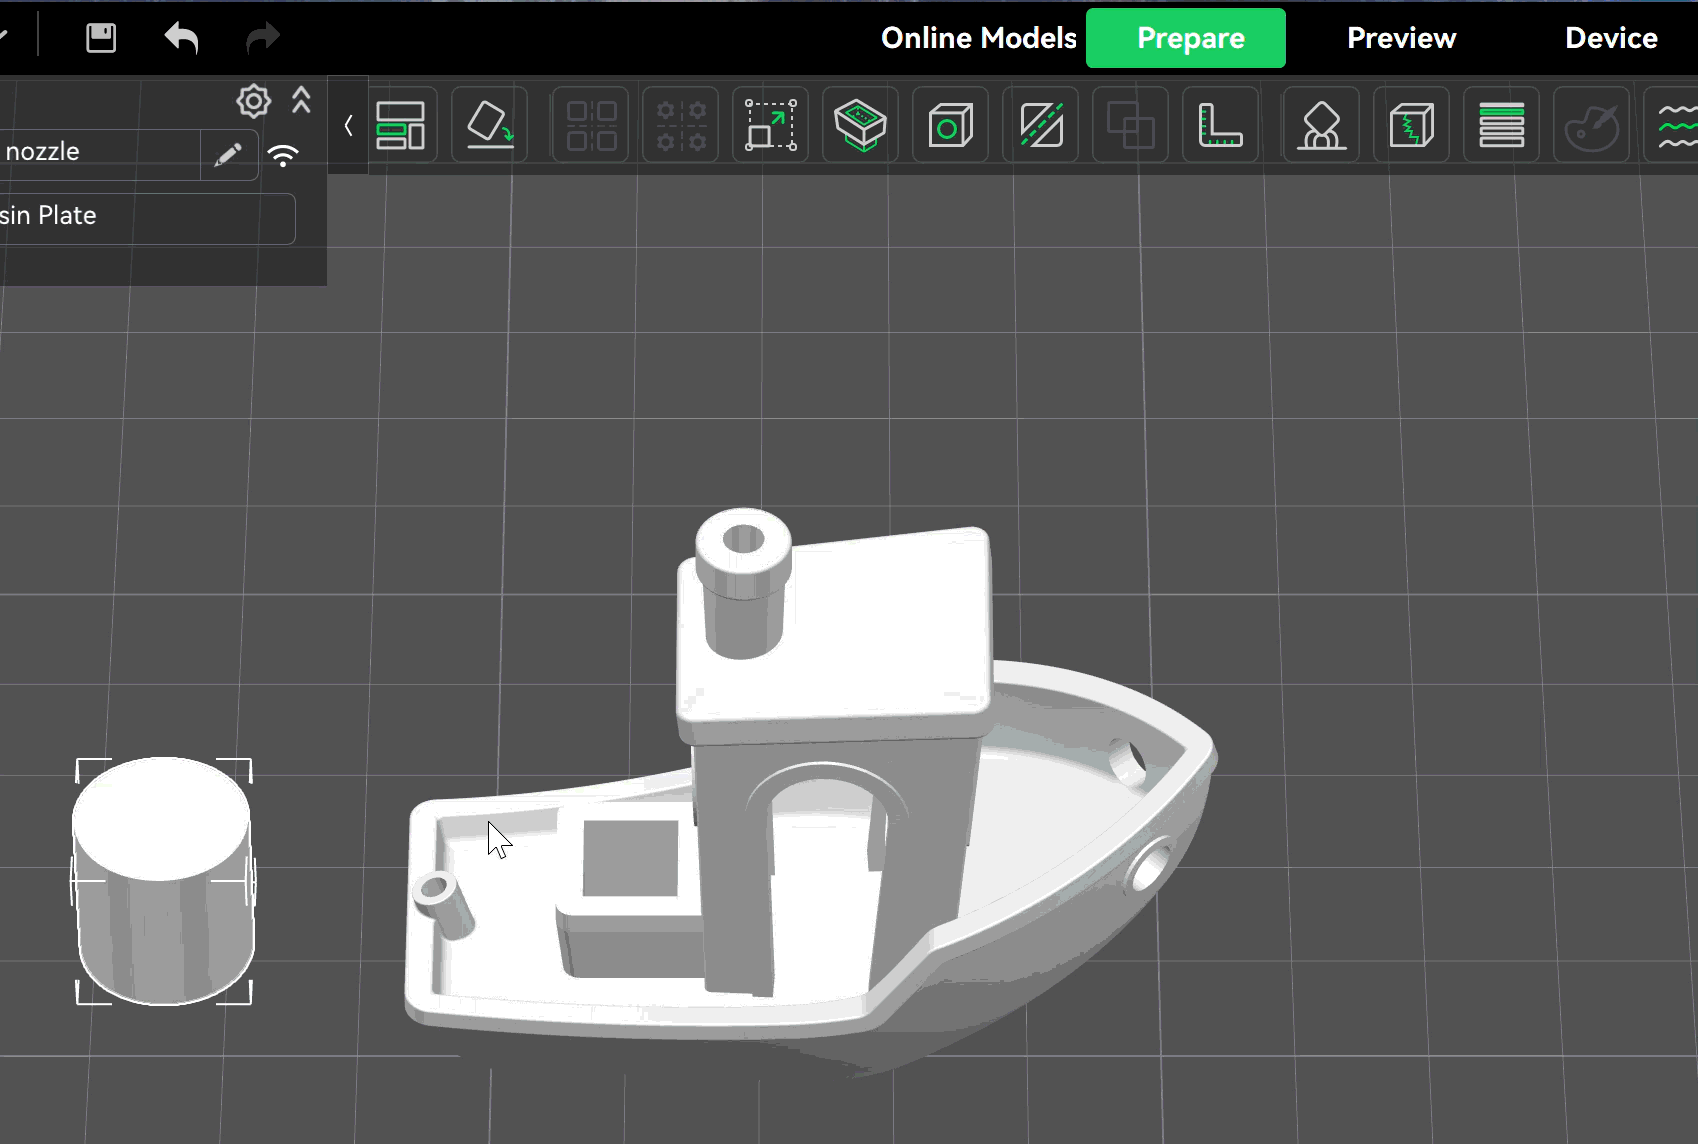Select the seam painting tool
The height and width of the screenshot is (1144, 1698).
(x=1411, y=125)
